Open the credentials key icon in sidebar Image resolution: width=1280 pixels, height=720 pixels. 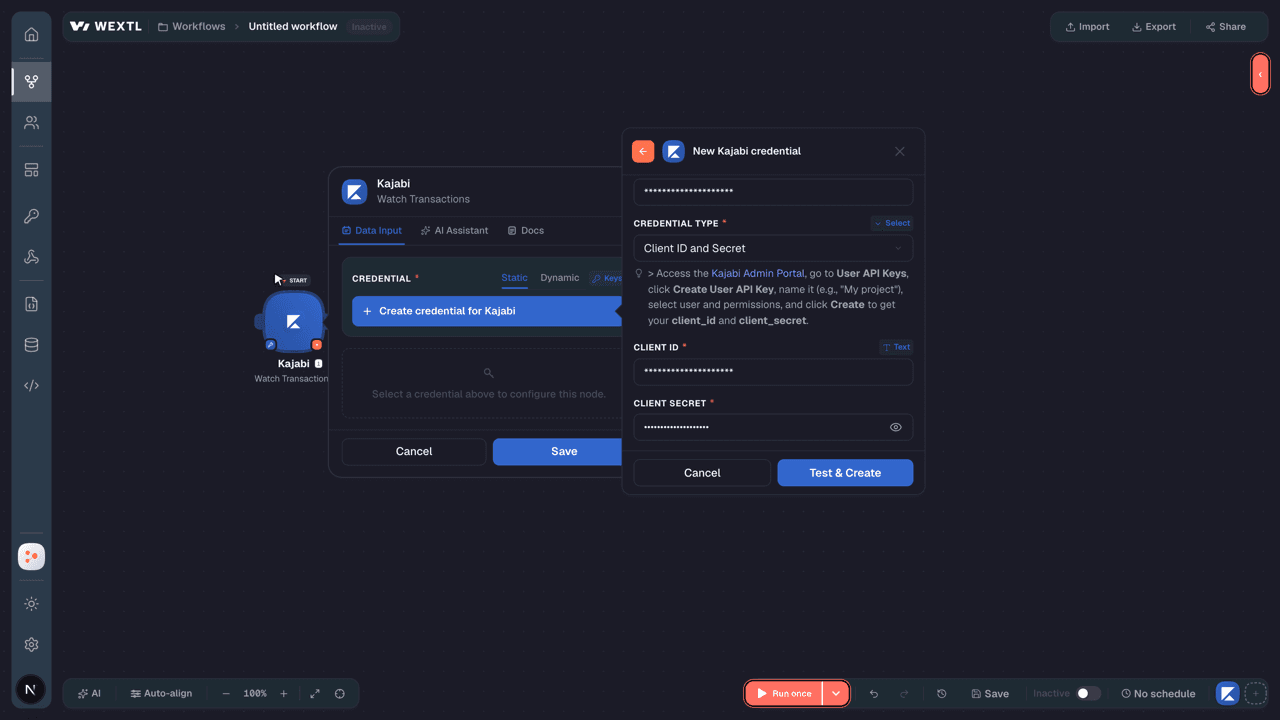point(31,216)
